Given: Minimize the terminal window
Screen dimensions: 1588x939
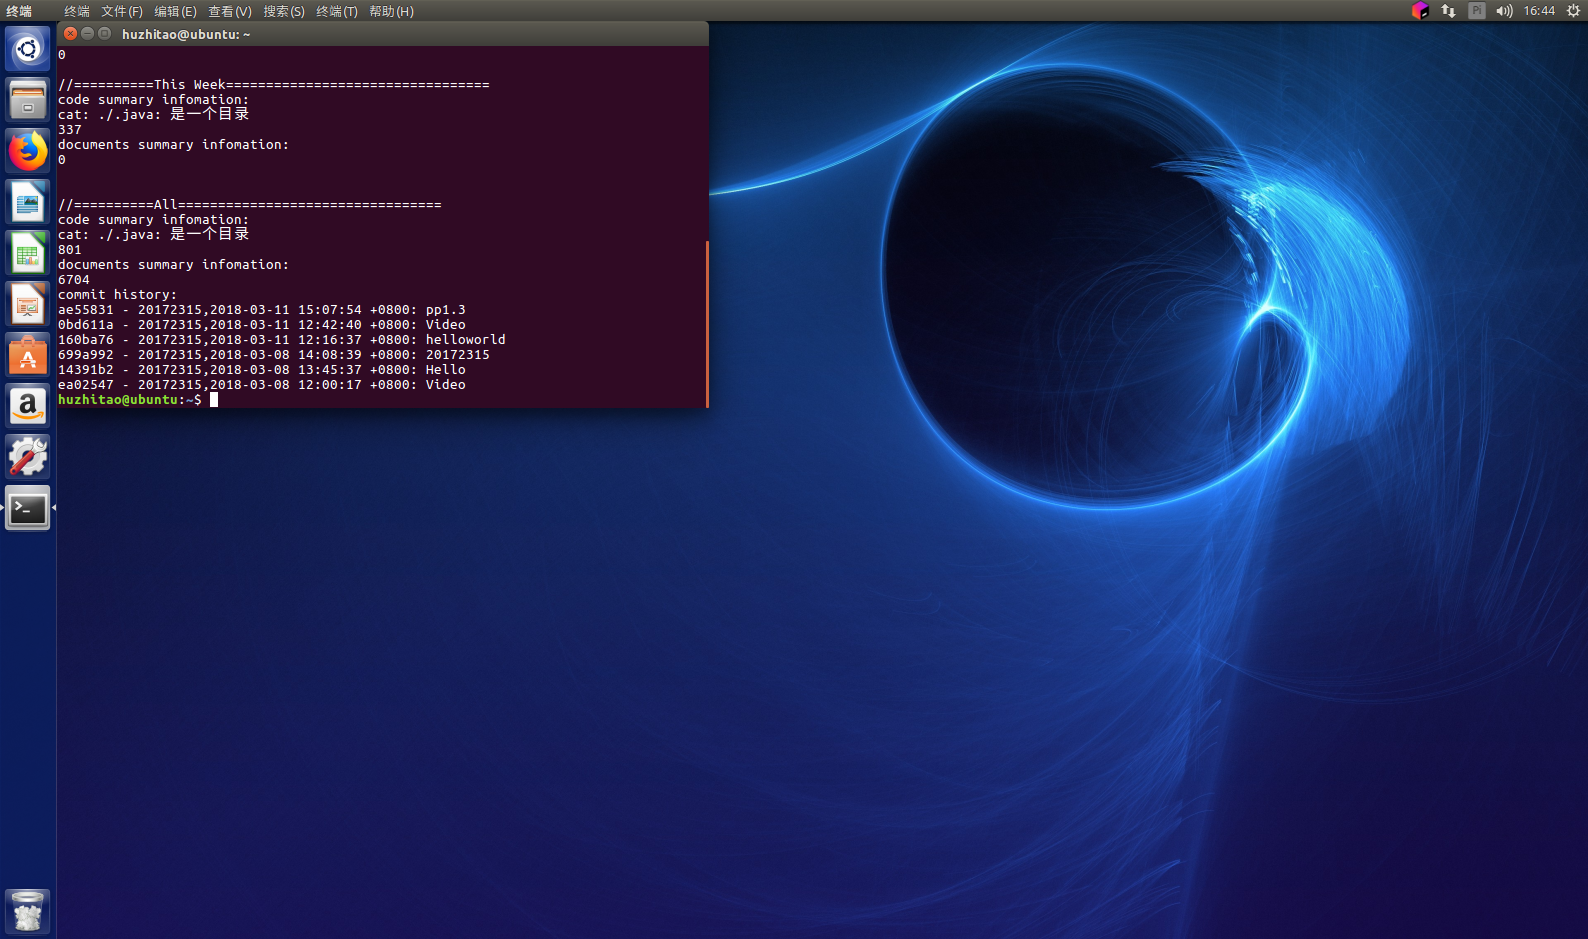Looking at the screenshot, I should tap(88, 33).
